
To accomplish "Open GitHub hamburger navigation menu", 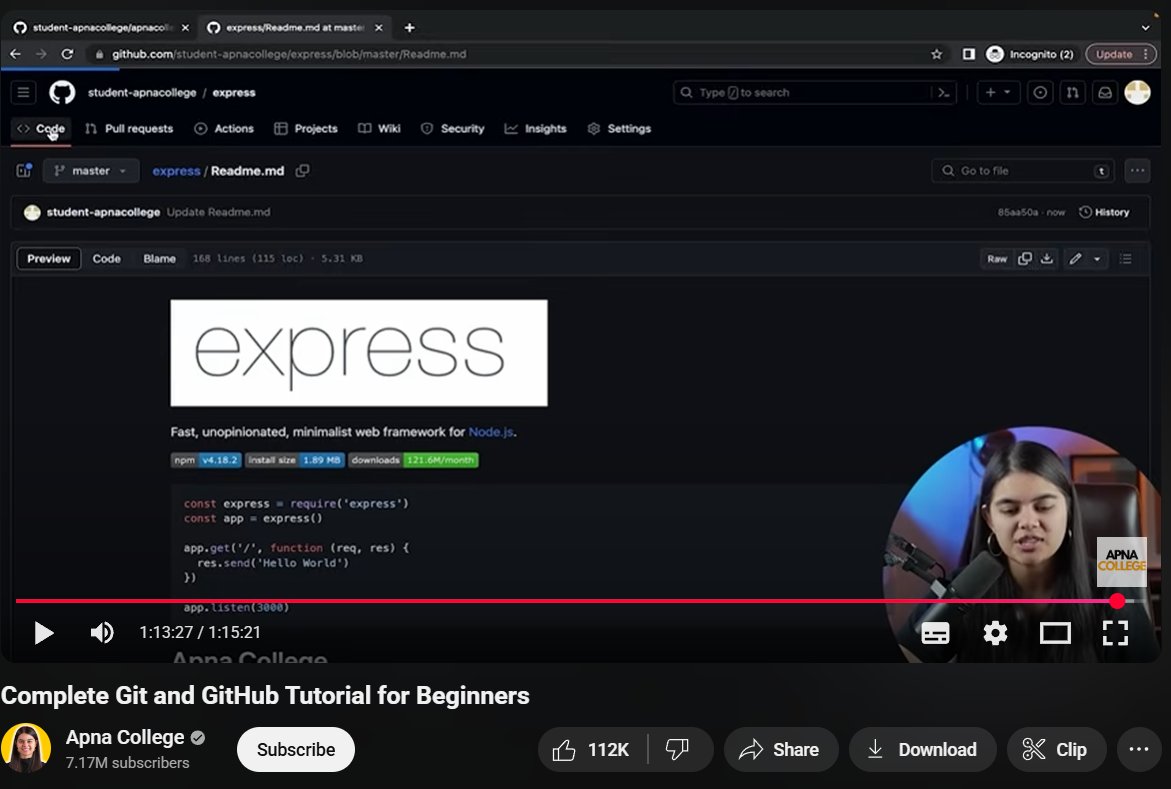I will pyautogui.click(x=23, y=93).
